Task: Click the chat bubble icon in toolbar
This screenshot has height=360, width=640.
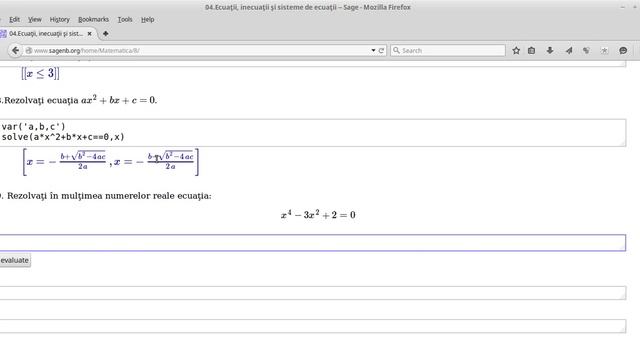Action: 623,51
